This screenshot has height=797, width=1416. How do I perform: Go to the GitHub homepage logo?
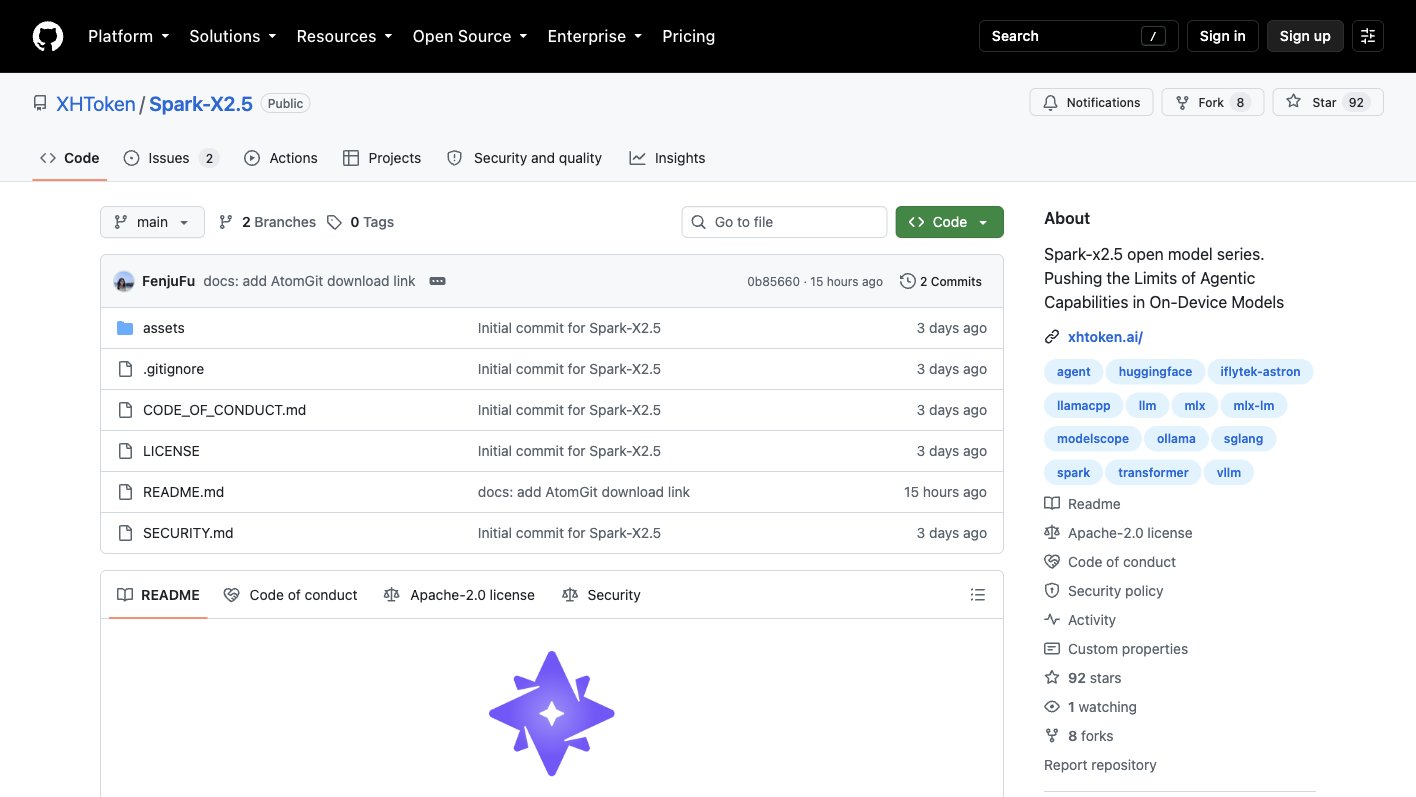click(48, 36)
